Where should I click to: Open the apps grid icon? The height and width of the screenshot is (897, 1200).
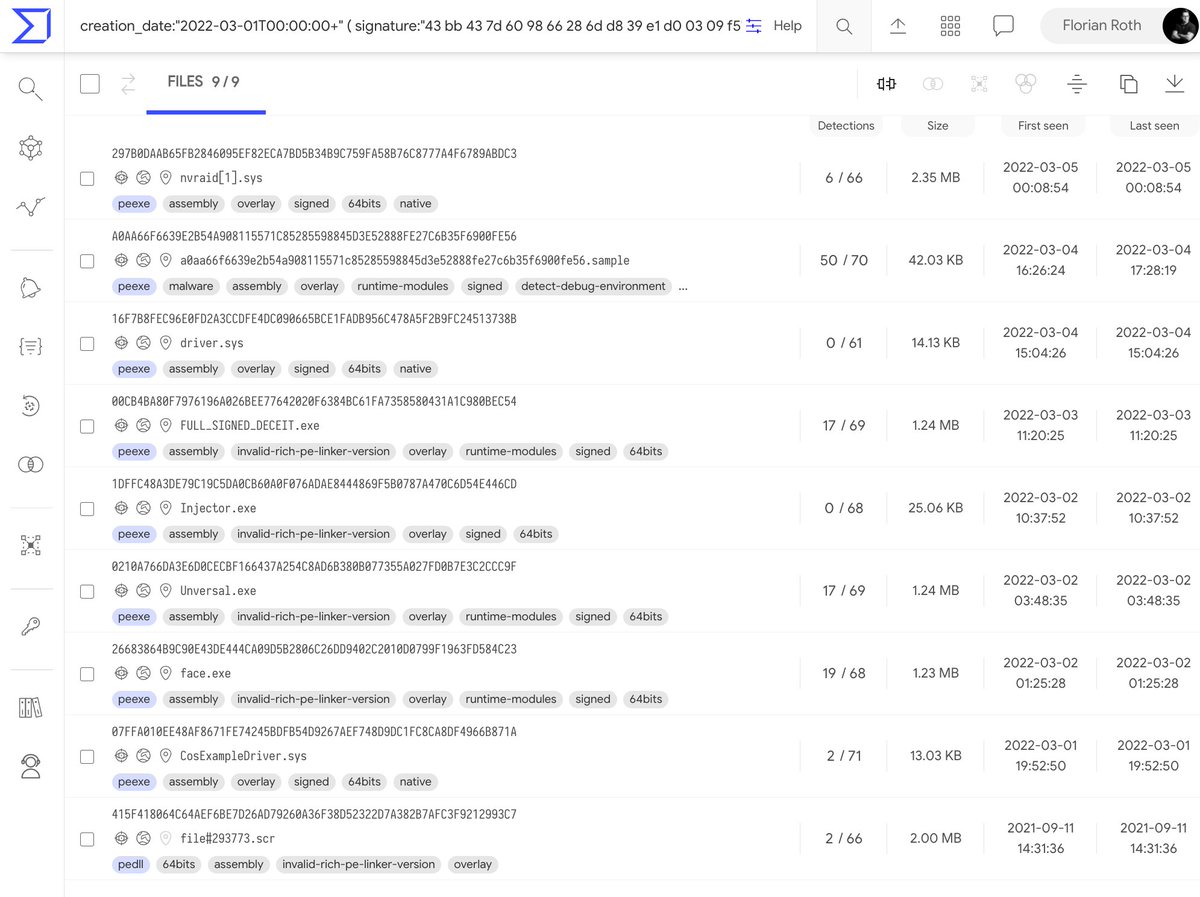950,26
